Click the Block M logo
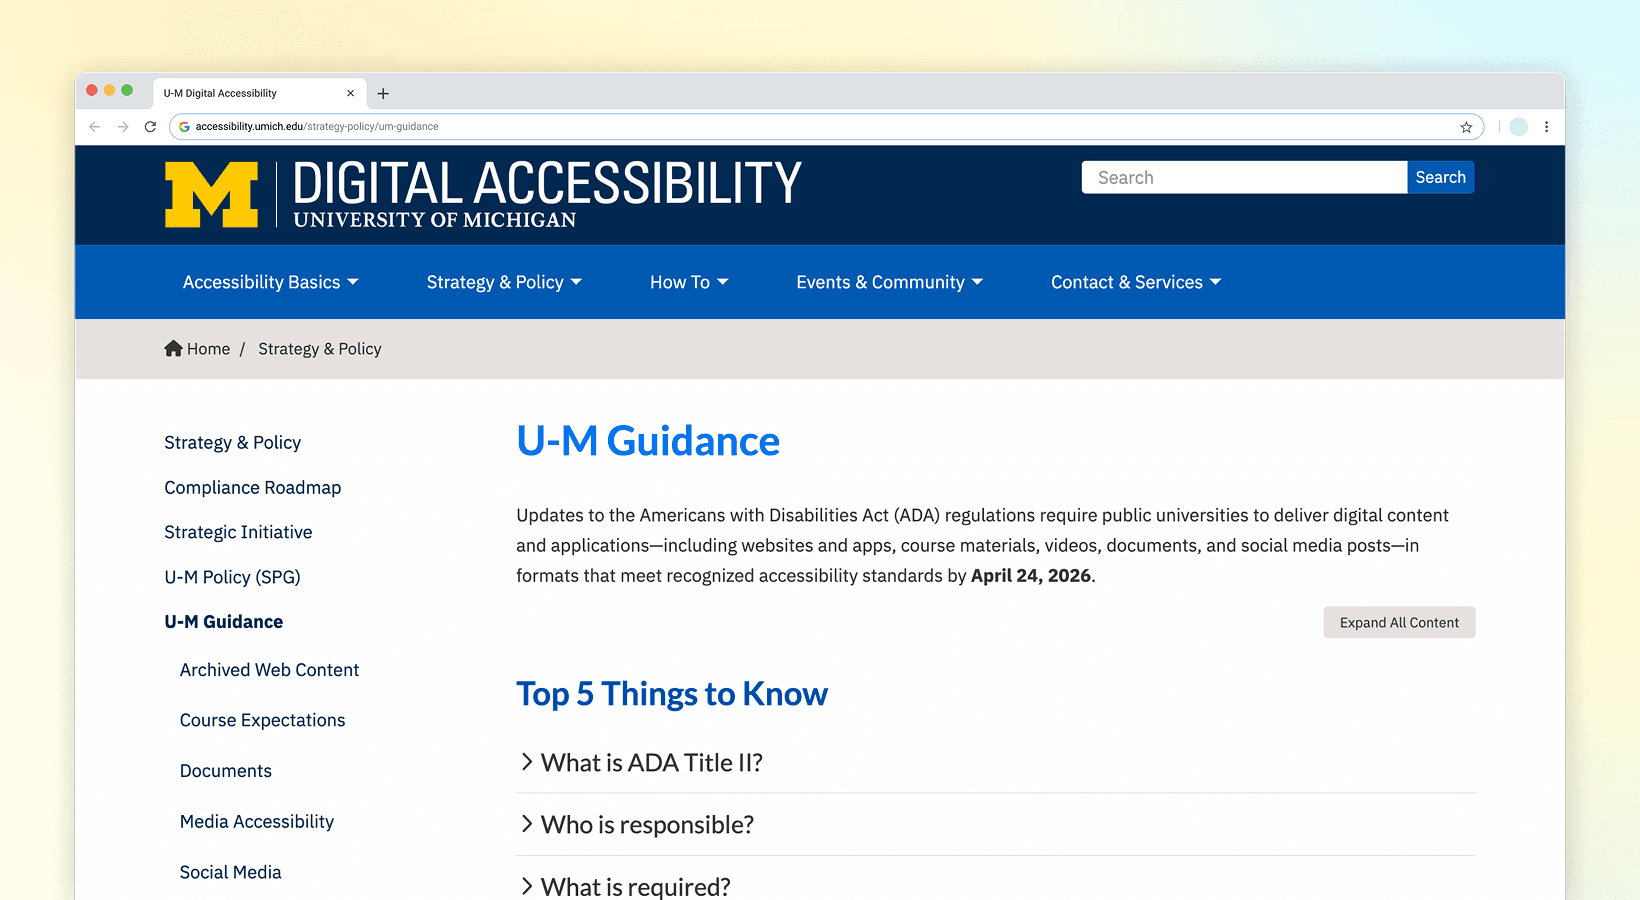Viewport: 1640px width, 900px height. [211, 194]
